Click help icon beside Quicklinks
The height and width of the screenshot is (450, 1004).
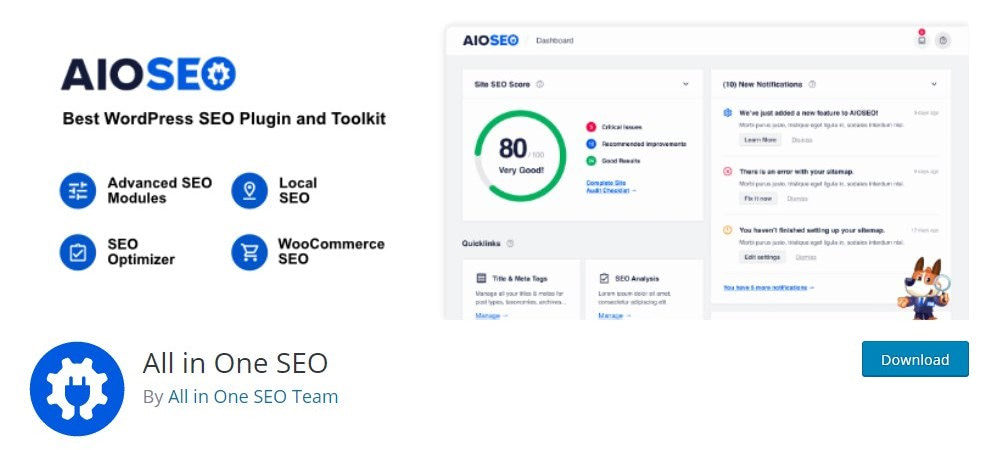(x=510, y=243)
